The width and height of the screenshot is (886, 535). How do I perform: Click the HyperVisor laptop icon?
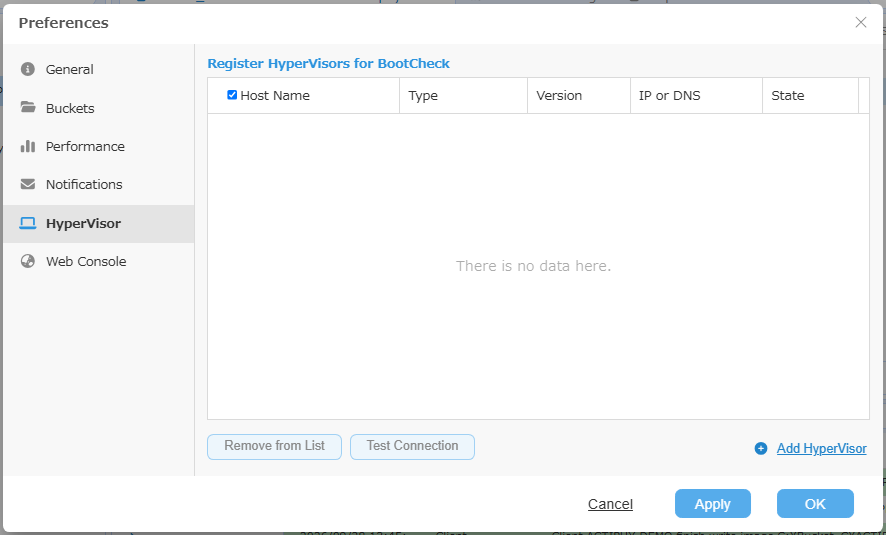tap(28, 223)
